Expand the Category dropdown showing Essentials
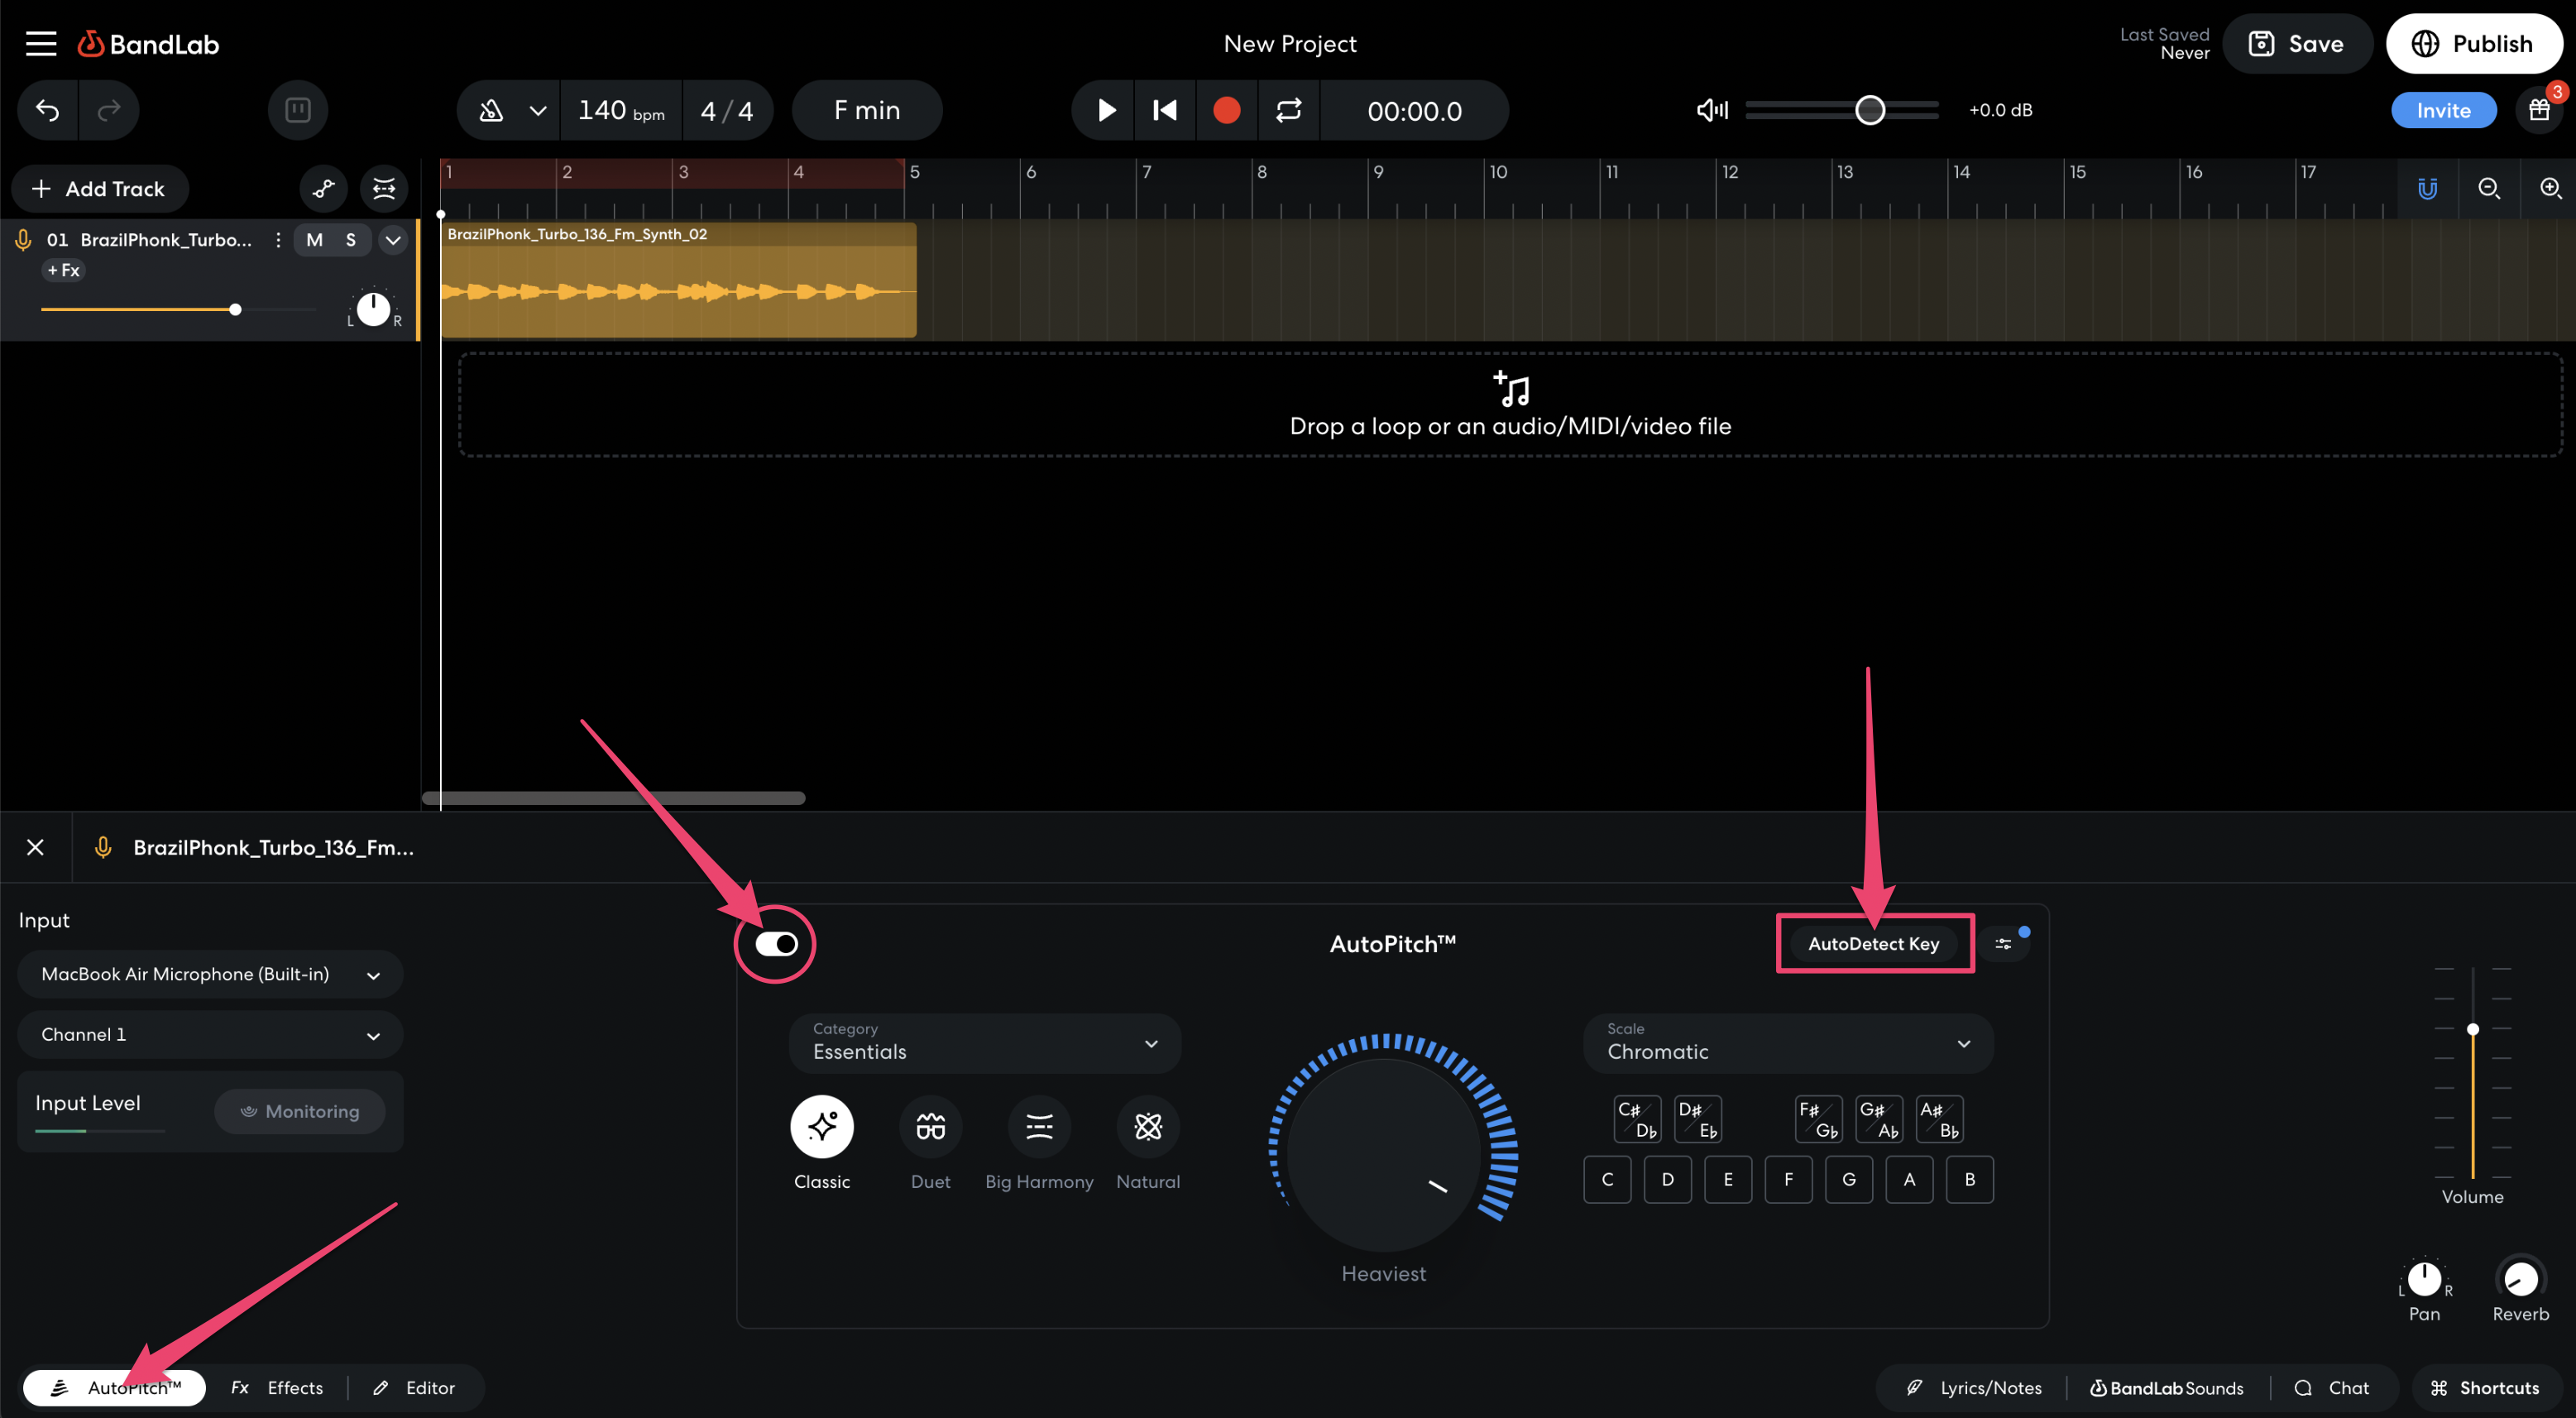2576x1418 pixels. click(984, 1043)
